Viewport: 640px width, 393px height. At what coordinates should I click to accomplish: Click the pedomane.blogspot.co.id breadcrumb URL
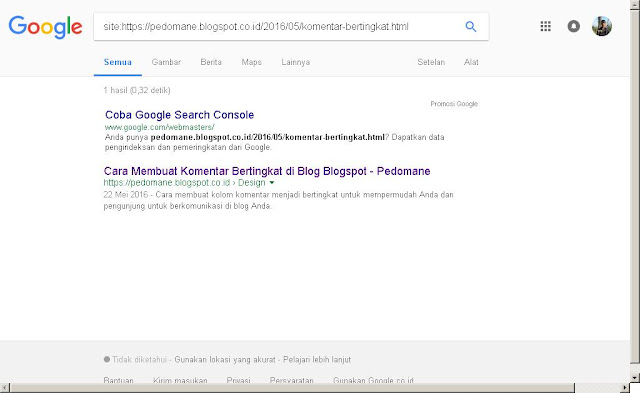[x=167, y=182]
